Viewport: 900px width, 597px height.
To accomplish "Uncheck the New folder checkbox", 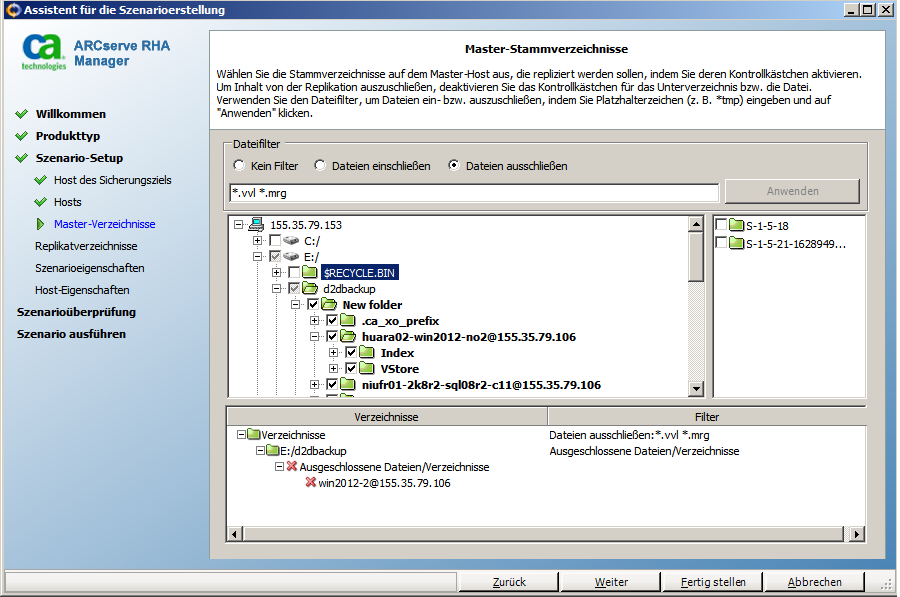I will (x=313, y=305).
